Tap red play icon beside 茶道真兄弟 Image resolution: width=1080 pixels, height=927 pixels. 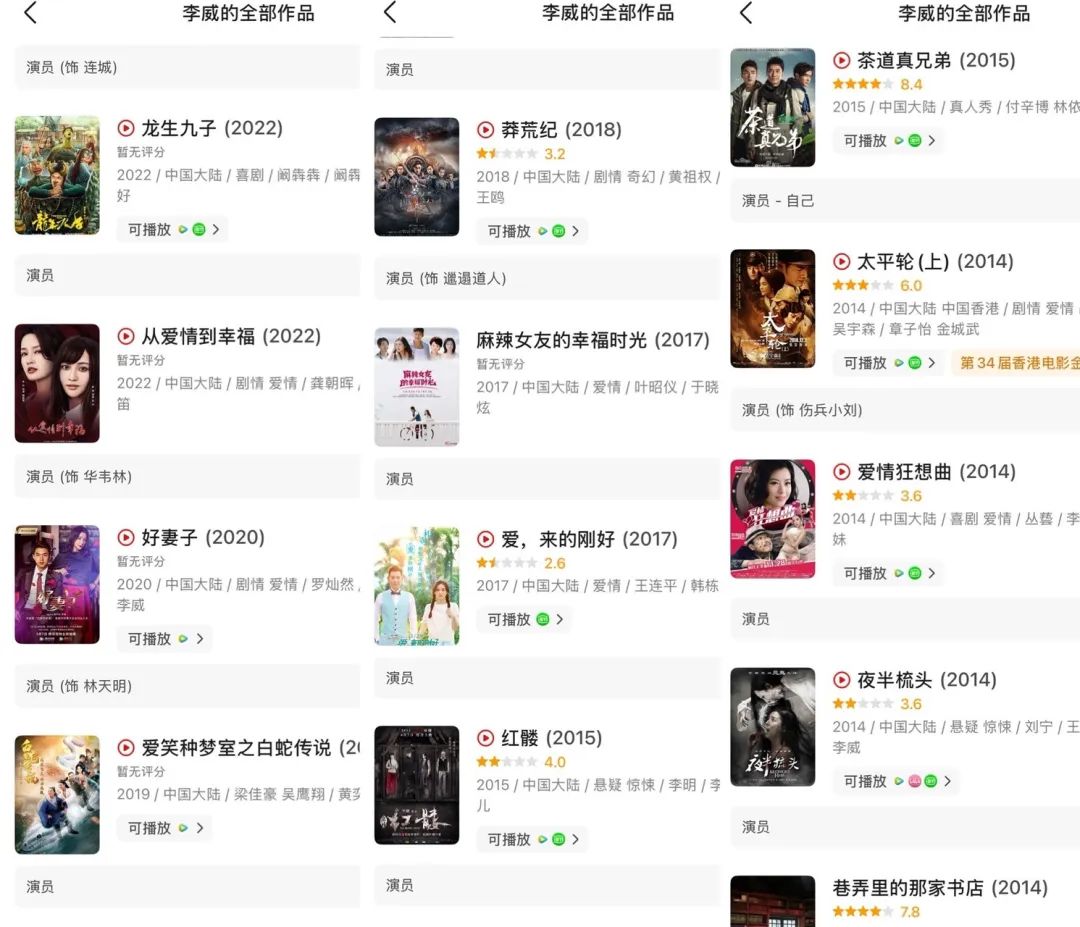click(x=841, y=61)
